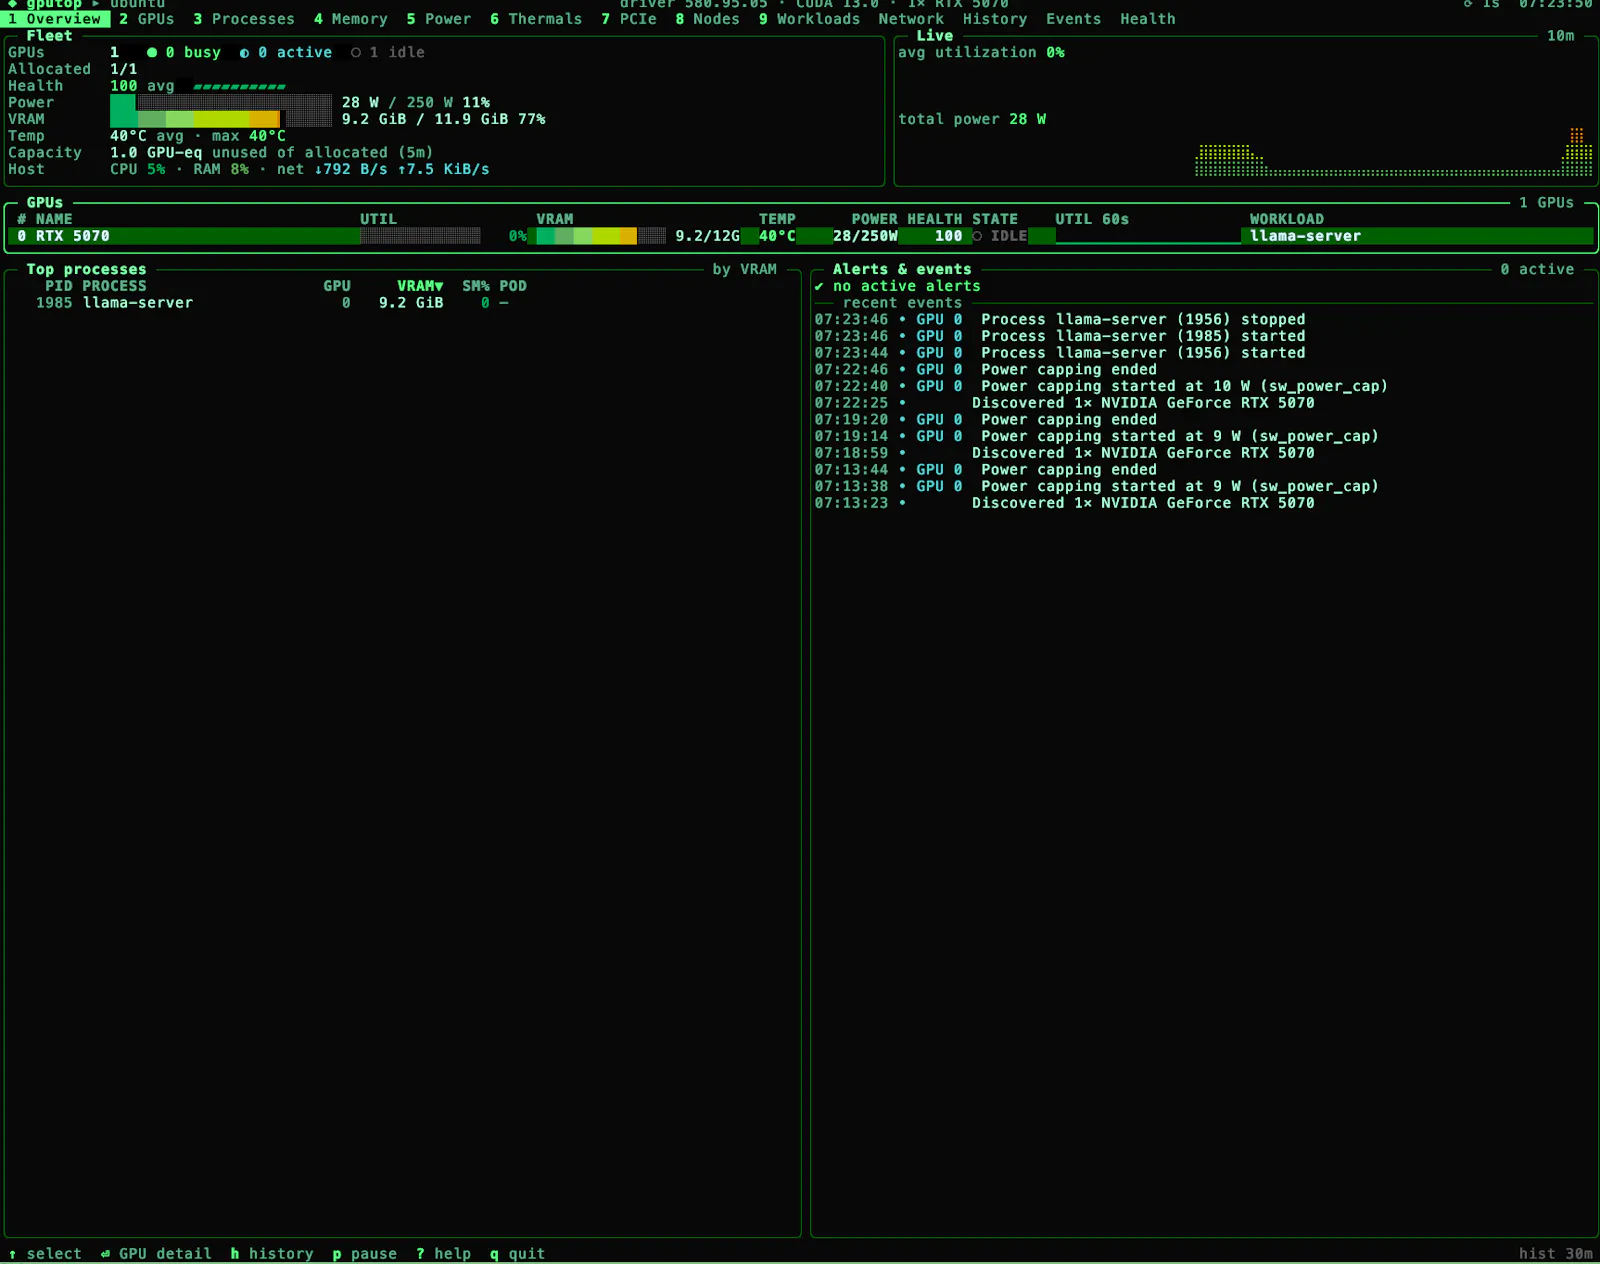Open the Power tab

[438, 19]
